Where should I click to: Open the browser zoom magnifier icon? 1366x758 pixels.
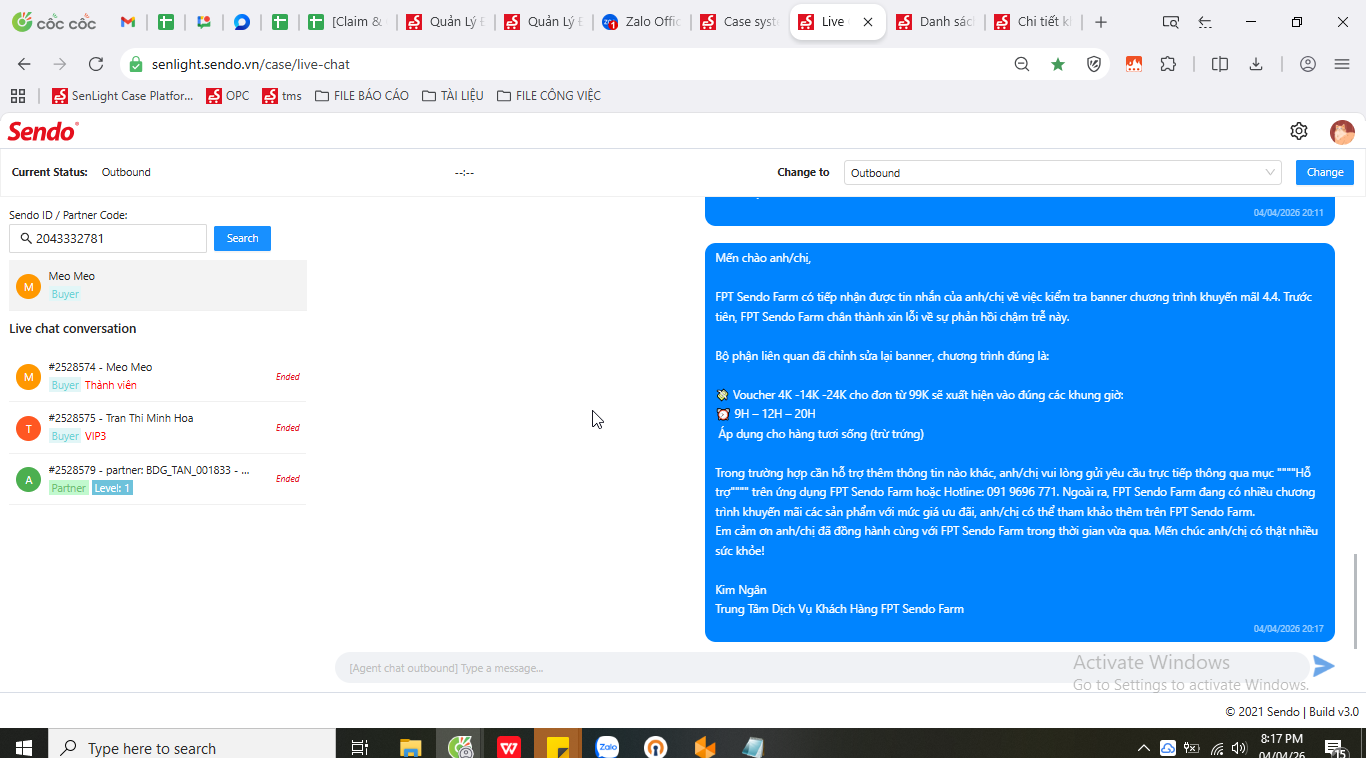pyautogui.click(x=1022, y=64)
